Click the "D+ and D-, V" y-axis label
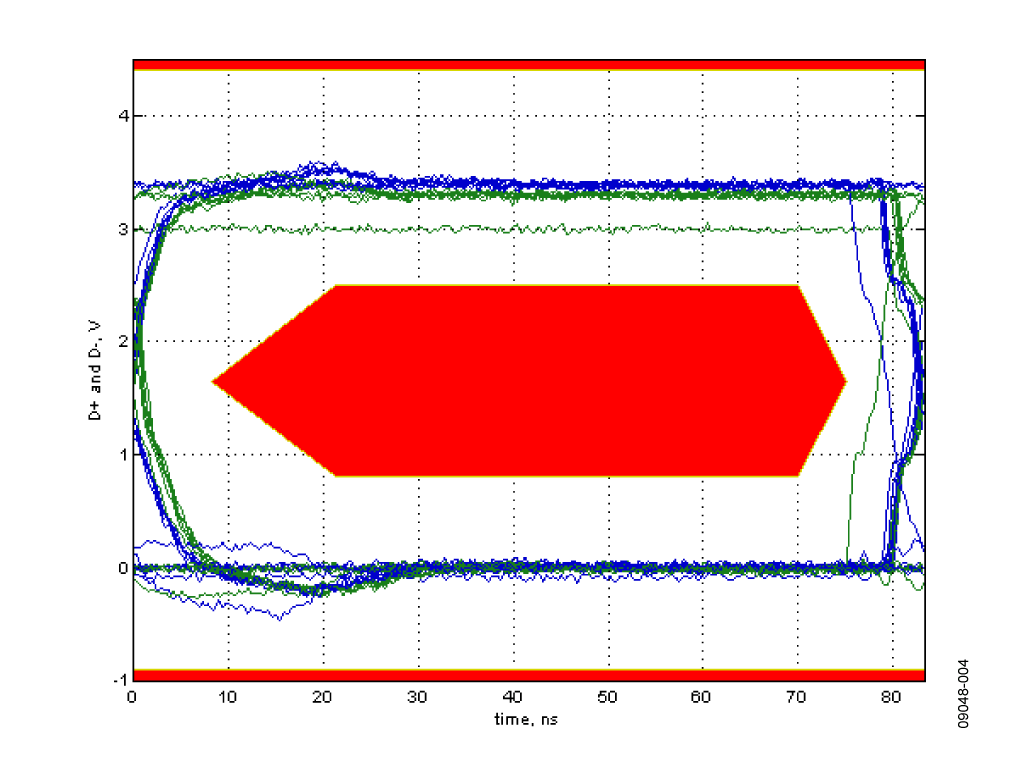 [95, 370]
